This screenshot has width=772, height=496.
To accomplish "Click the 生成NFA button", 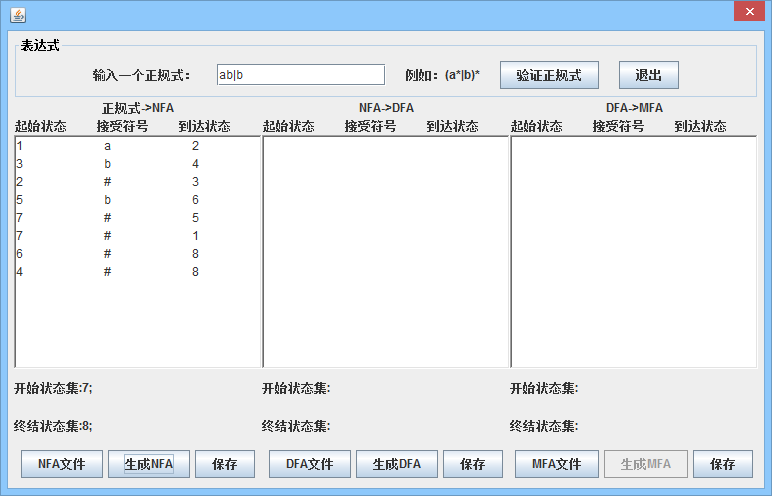I will pos(149,464).
